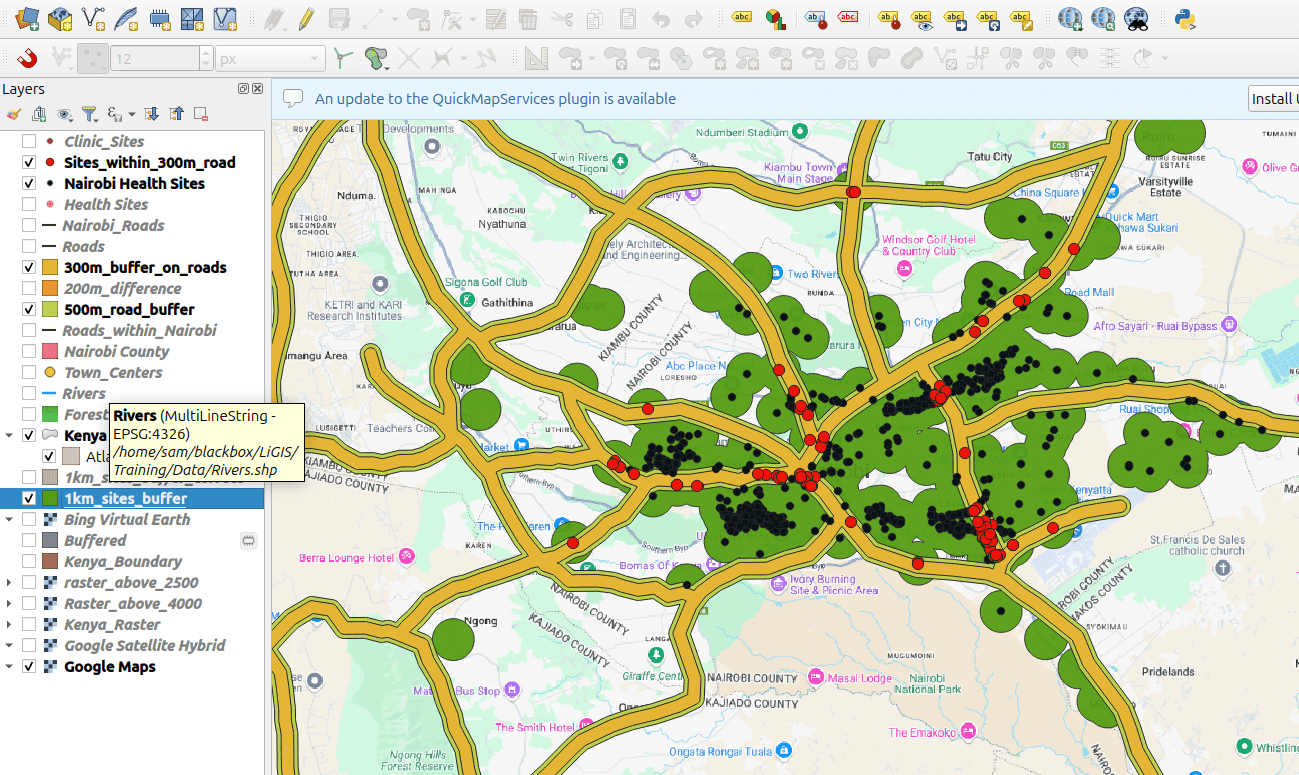Click the New Shapefile Layer icon
The height and width of the screenshot is (775, 1299).
coord(94,17)
